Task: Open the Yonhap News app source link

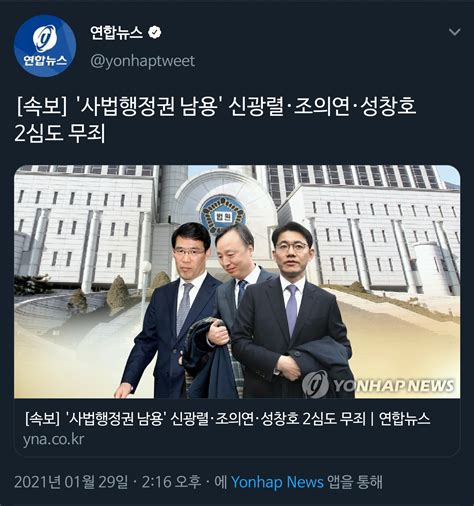Action: (x=277, y=482)
